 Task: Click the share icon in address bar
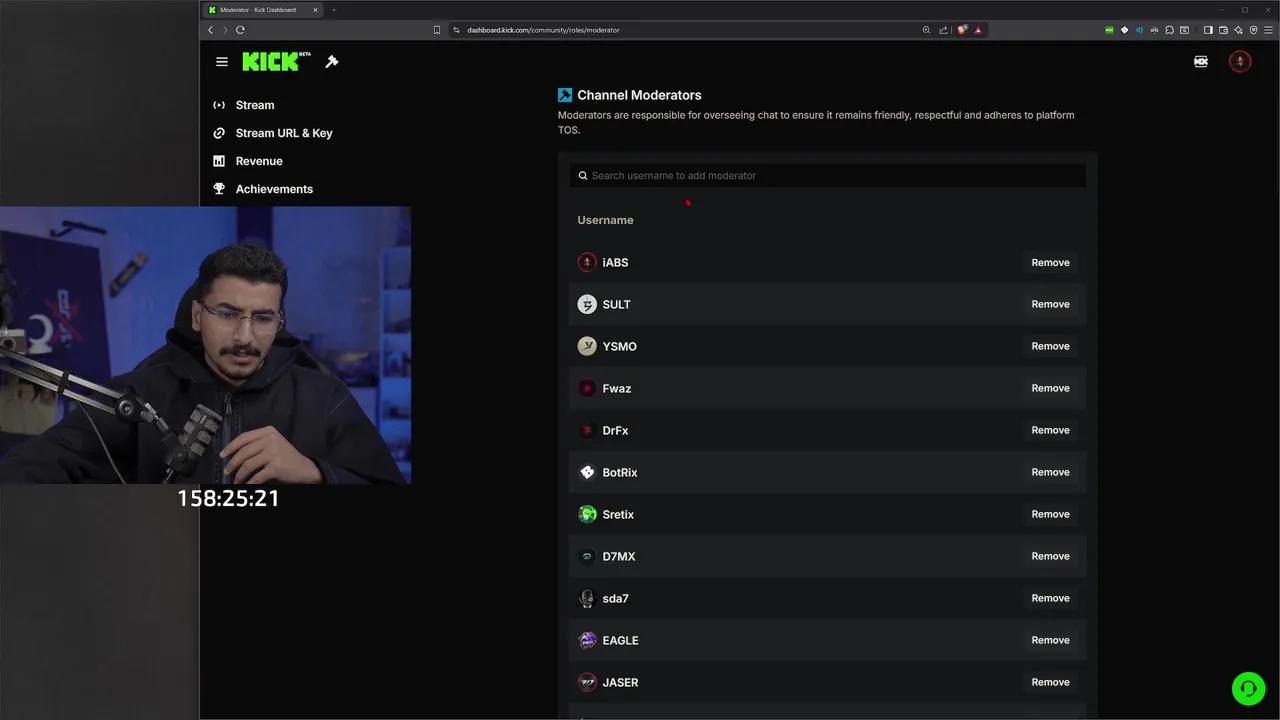click(943, 30)
